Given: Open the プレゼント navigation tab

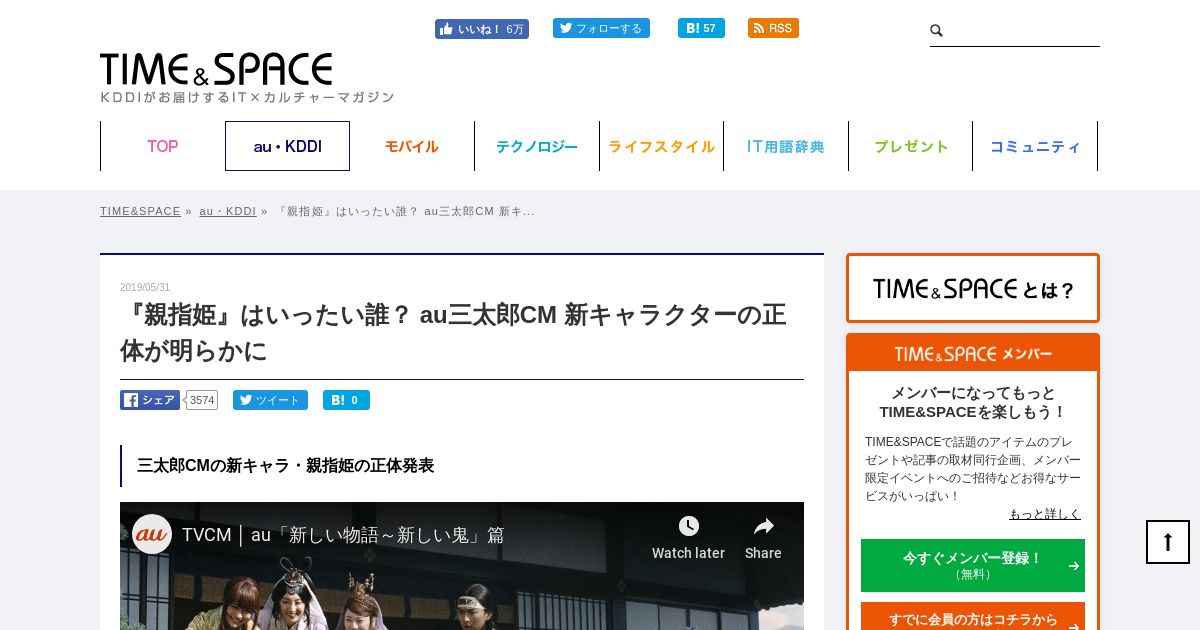Looking at the screenshot, I should tap(911, 146).
